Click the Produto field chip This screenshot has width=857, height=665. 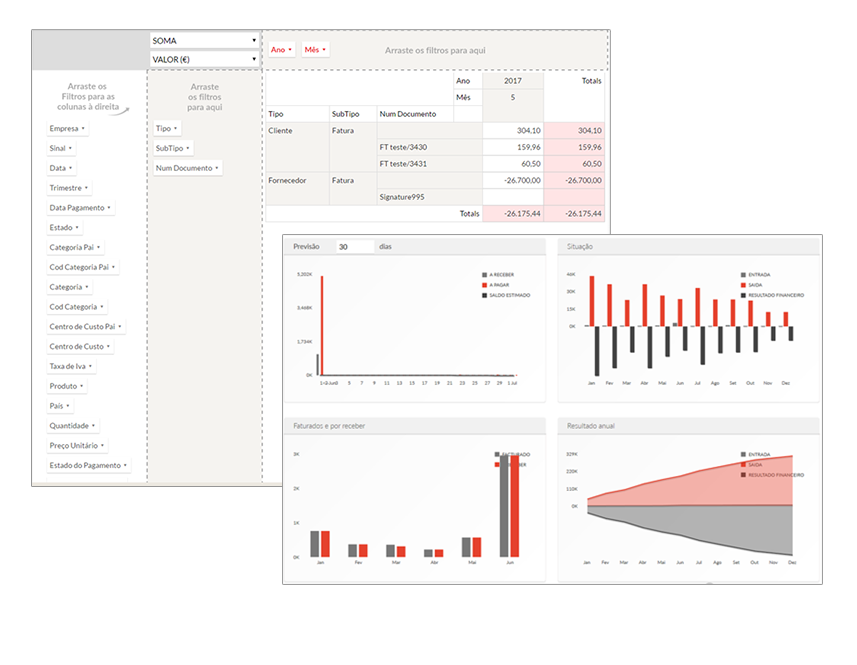(x=67, y=386)
